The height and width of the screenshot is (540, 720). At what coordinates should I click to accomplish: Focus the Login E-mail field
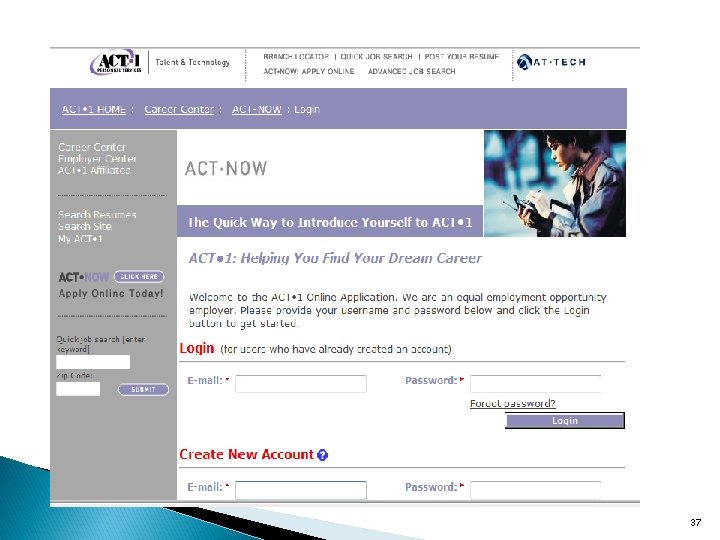[x=301, y=384]
